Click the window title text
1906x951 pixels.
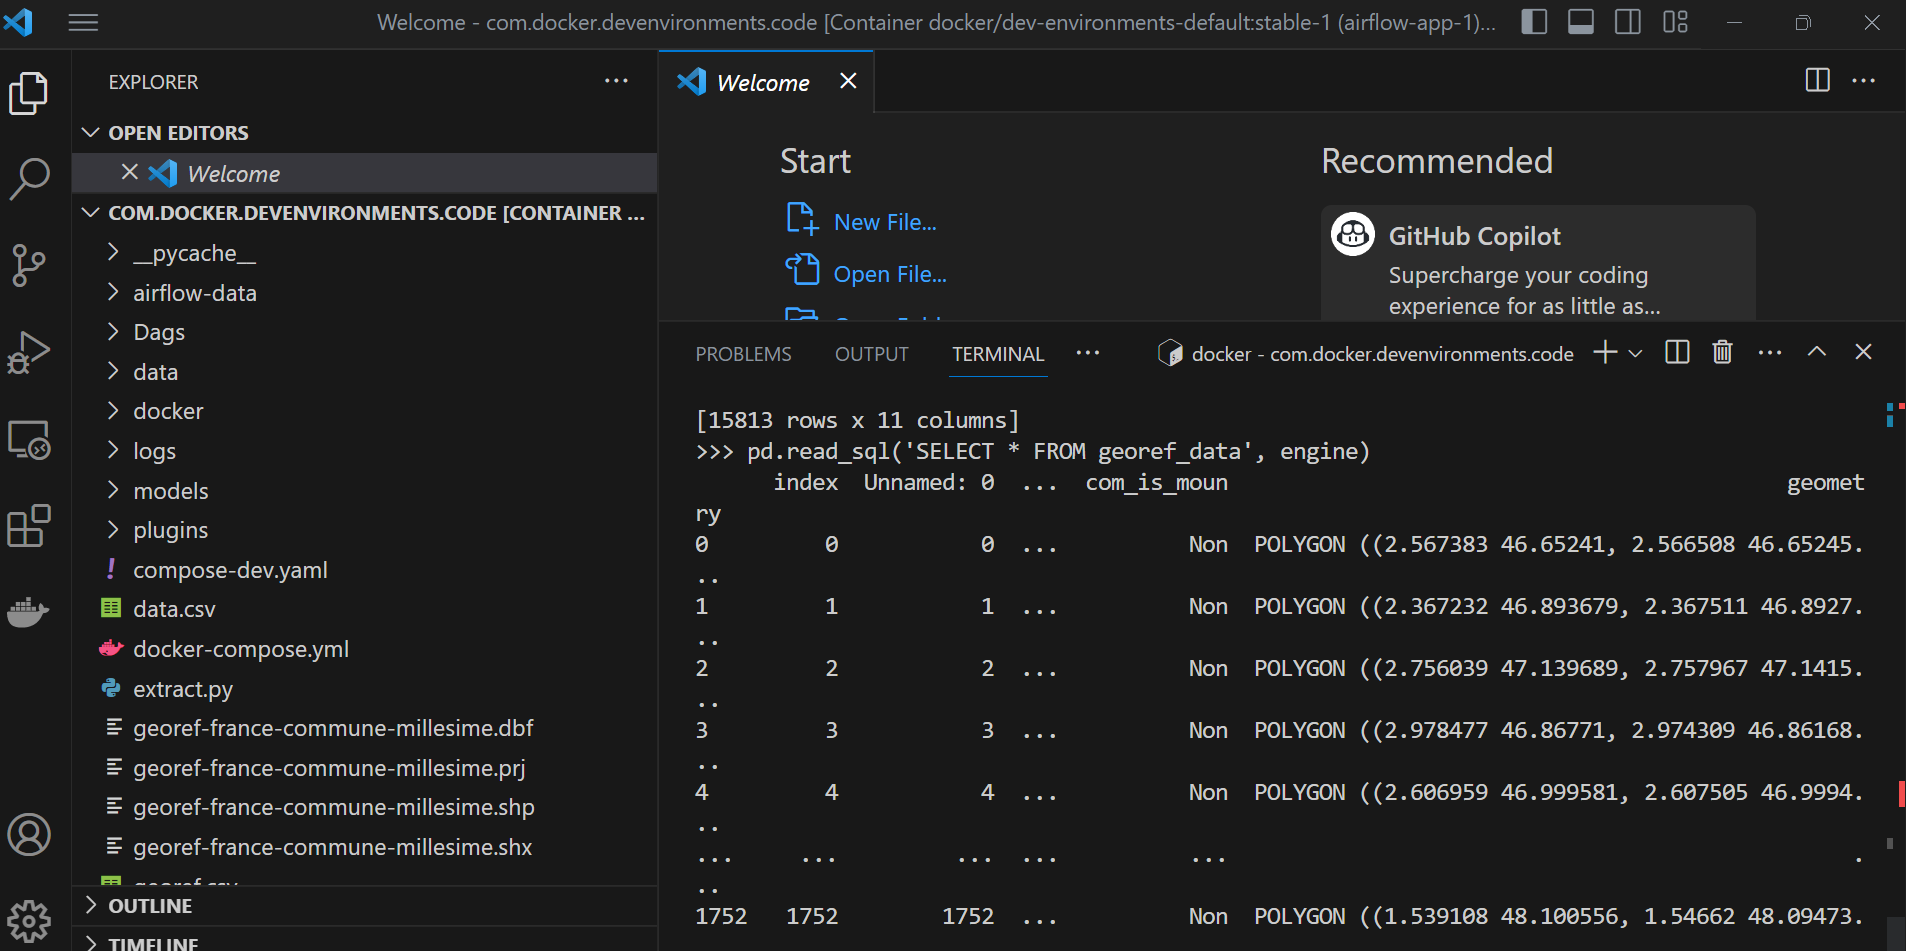pos(936,22)
